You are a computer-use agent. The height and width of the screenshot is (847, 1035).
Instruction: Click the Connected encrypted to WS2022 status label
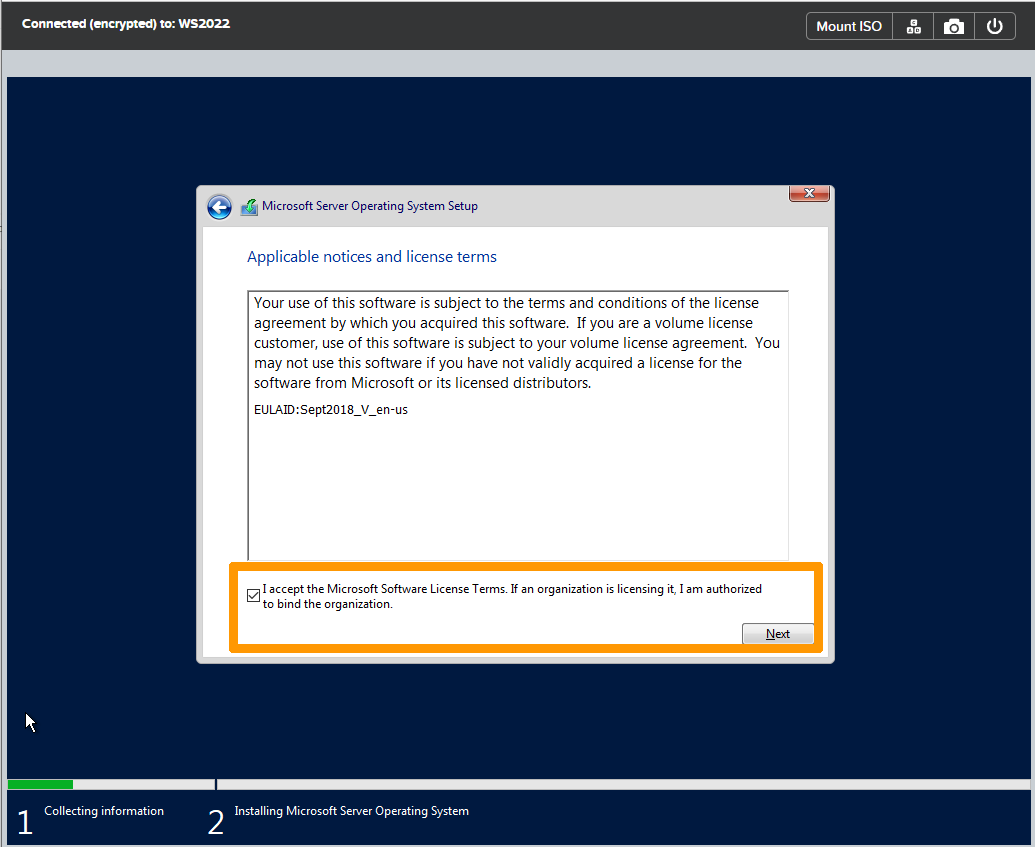125,23
